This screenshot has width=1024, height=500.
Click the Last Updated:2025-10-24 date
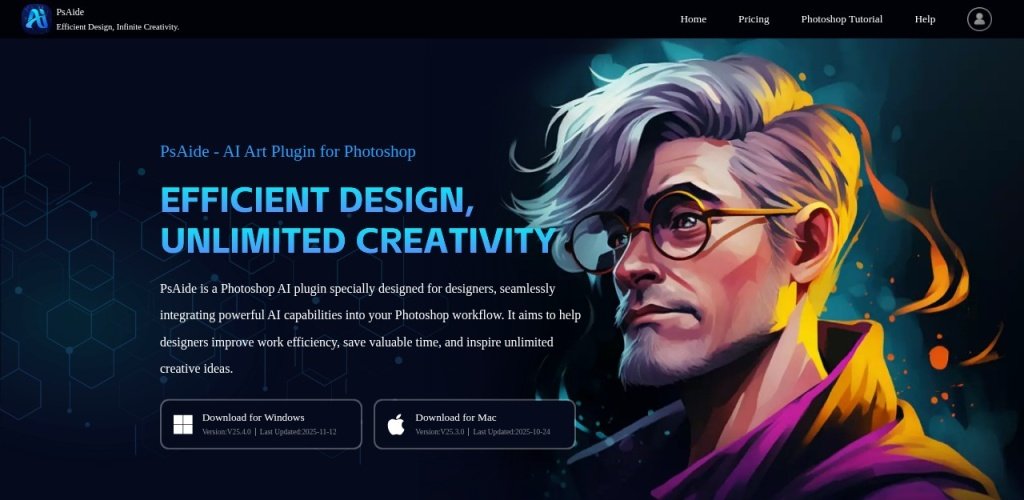(x=511, y=432)
